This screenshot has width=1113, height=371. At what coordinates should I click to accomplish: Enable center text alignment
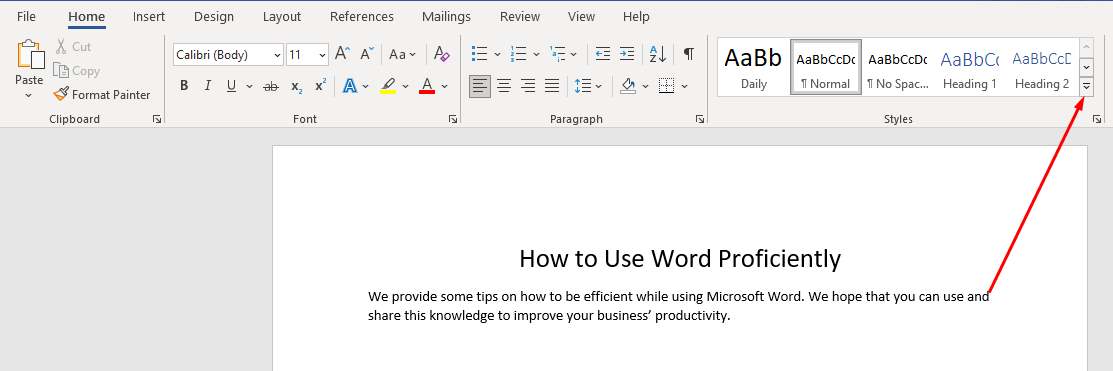504,87
